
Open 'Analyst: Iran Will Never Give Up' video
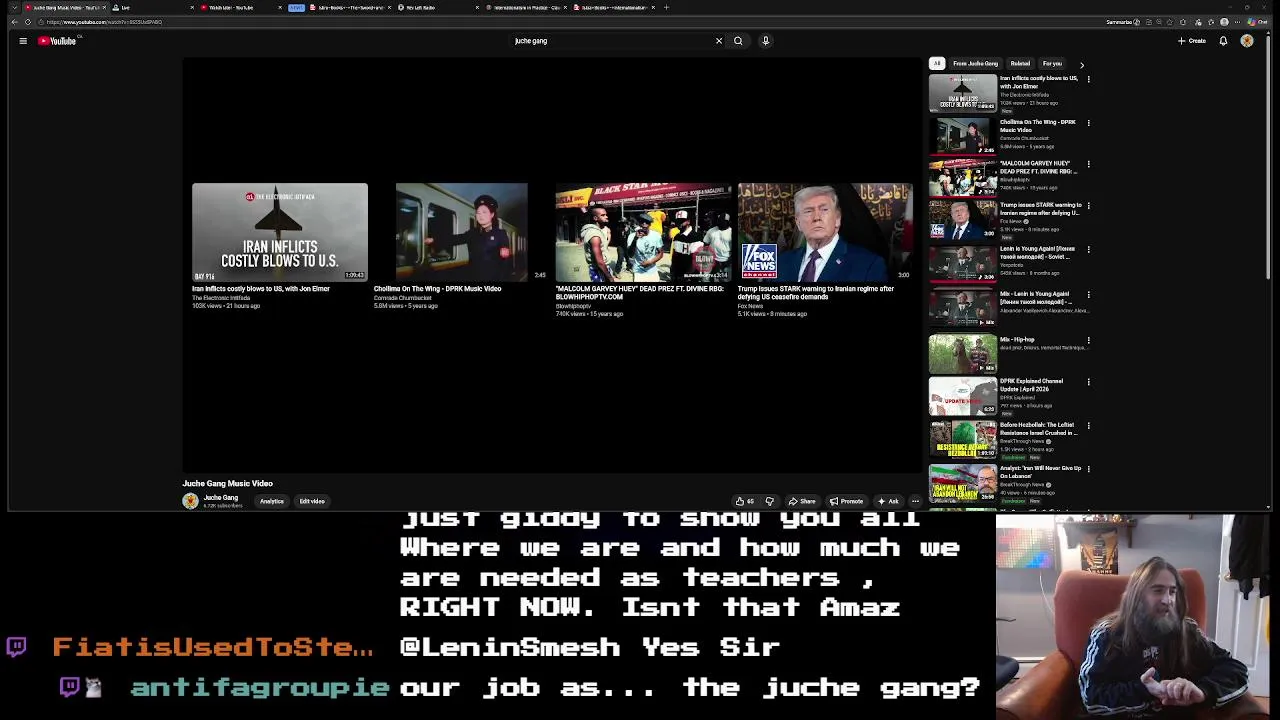point(1040,472)
